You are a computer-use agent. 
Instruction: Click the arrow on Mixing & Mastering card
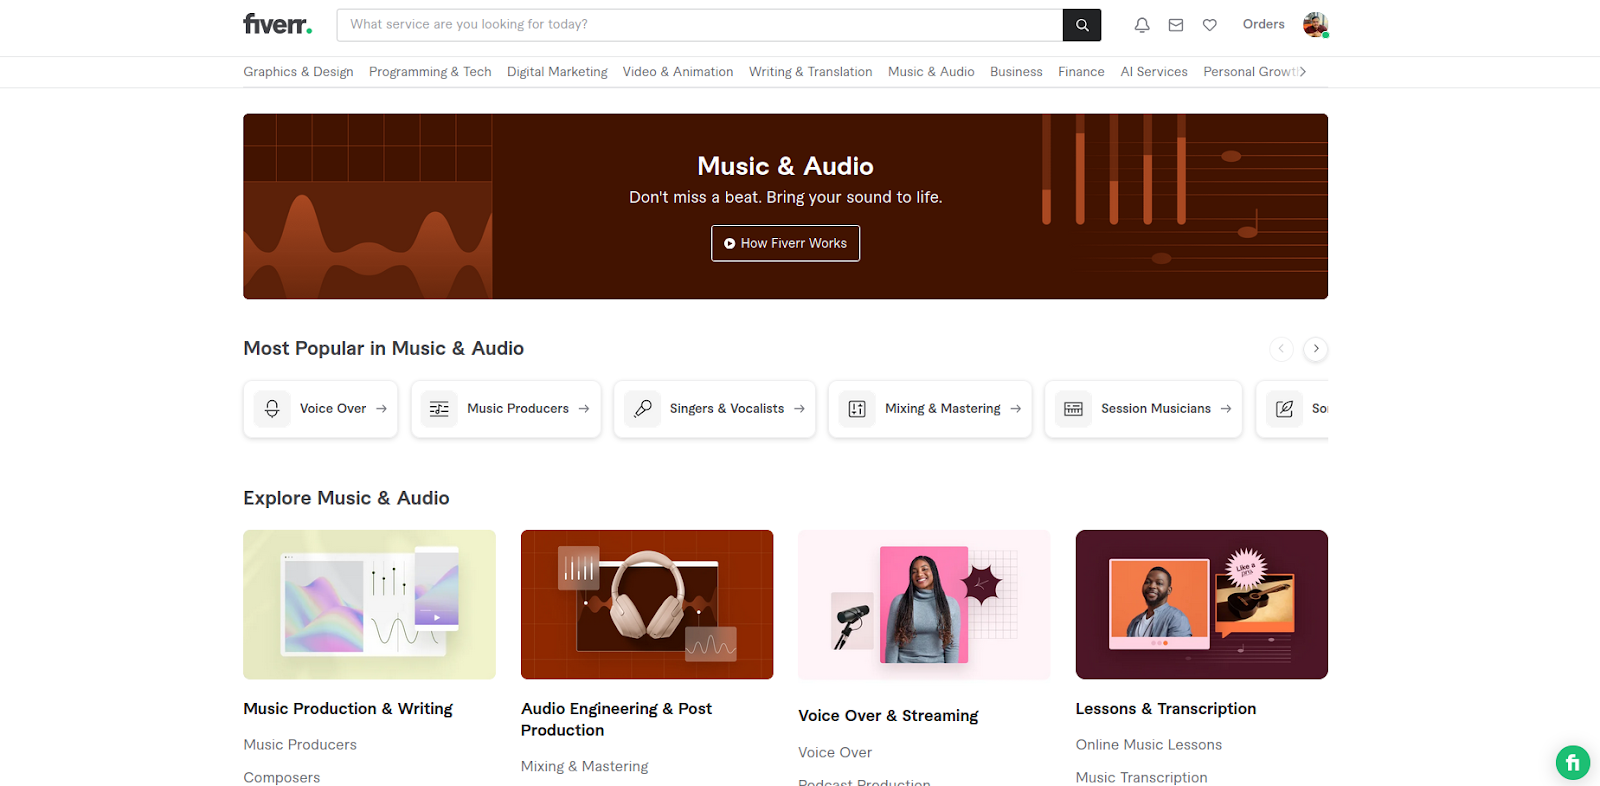tap(1016, 409)
